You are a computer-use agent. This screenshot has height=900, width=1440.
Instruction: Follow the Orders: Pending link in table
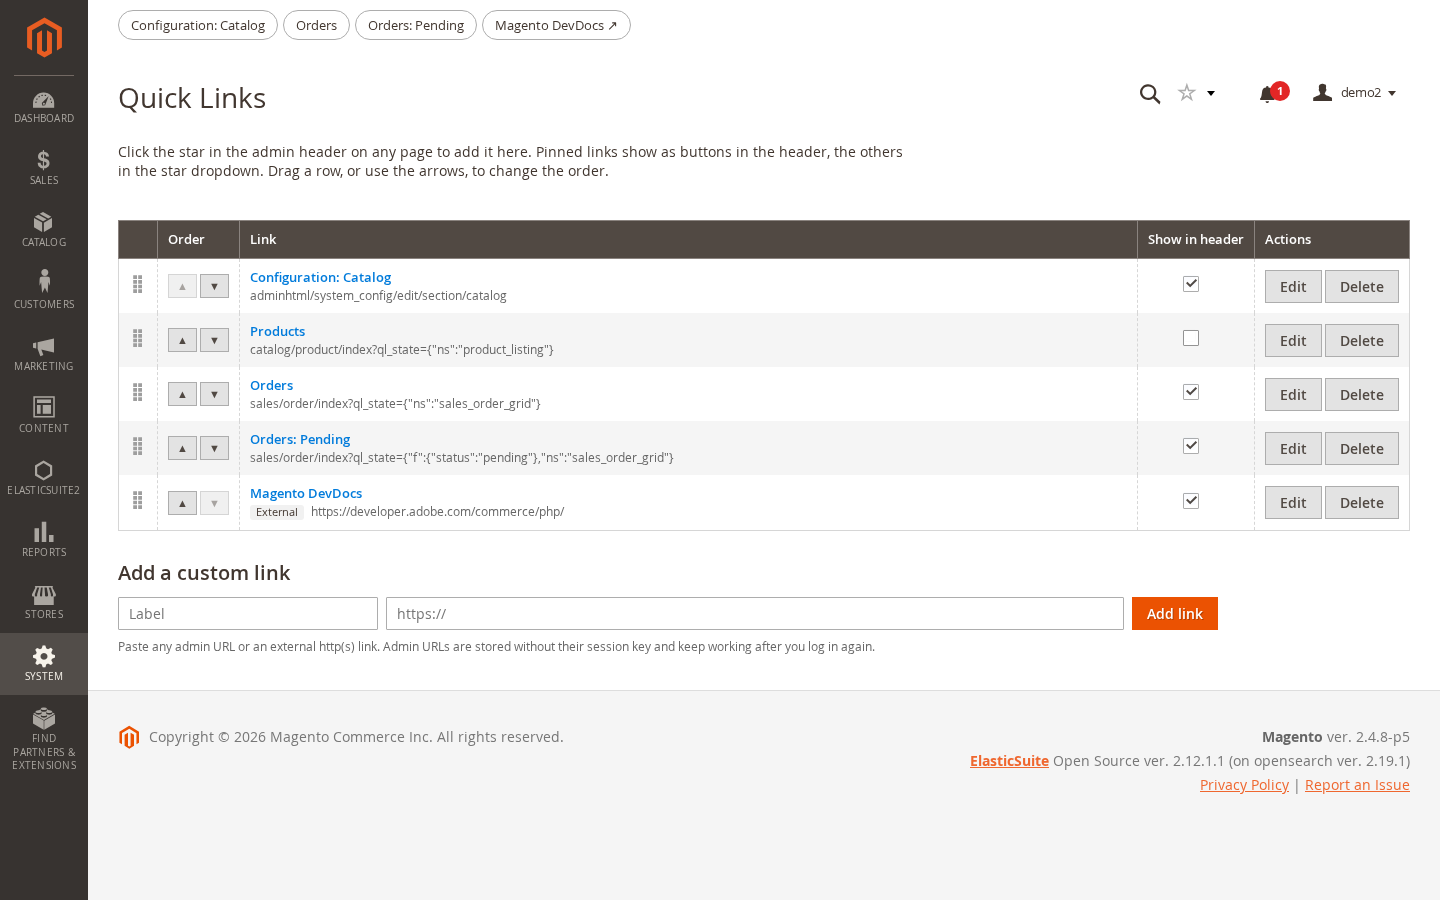coord(300,439)
